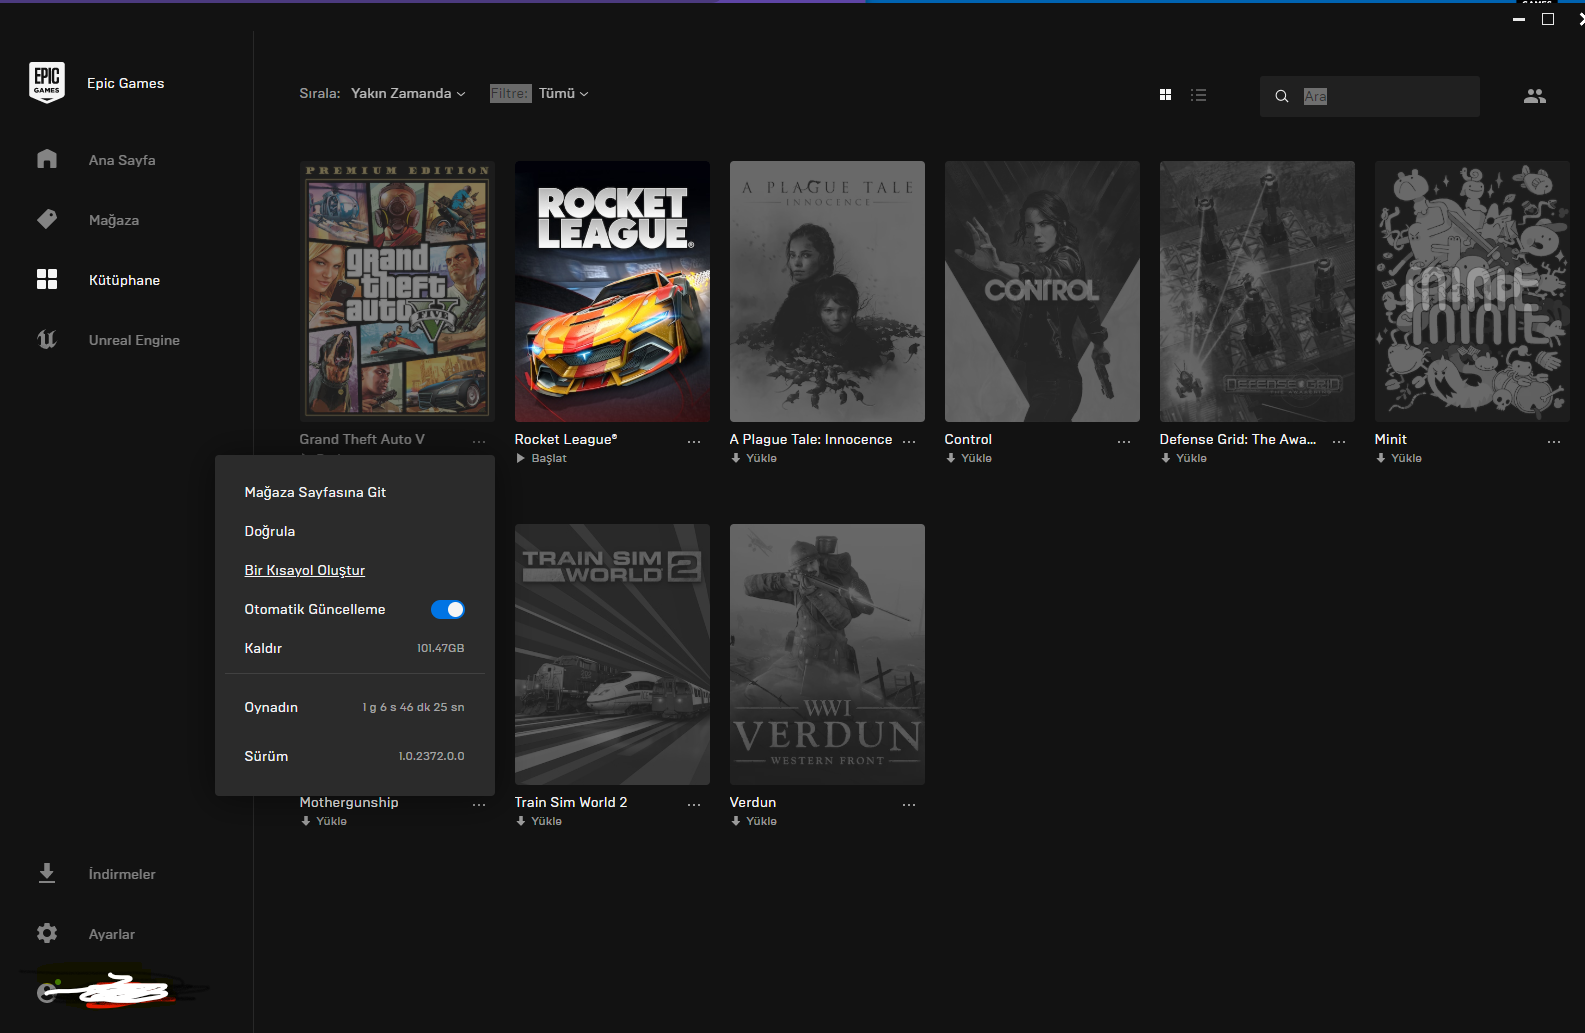Screen dimensions: 1585x1033
Task: Open the Verdun cover thumbnail
Action: click(827, 654)
